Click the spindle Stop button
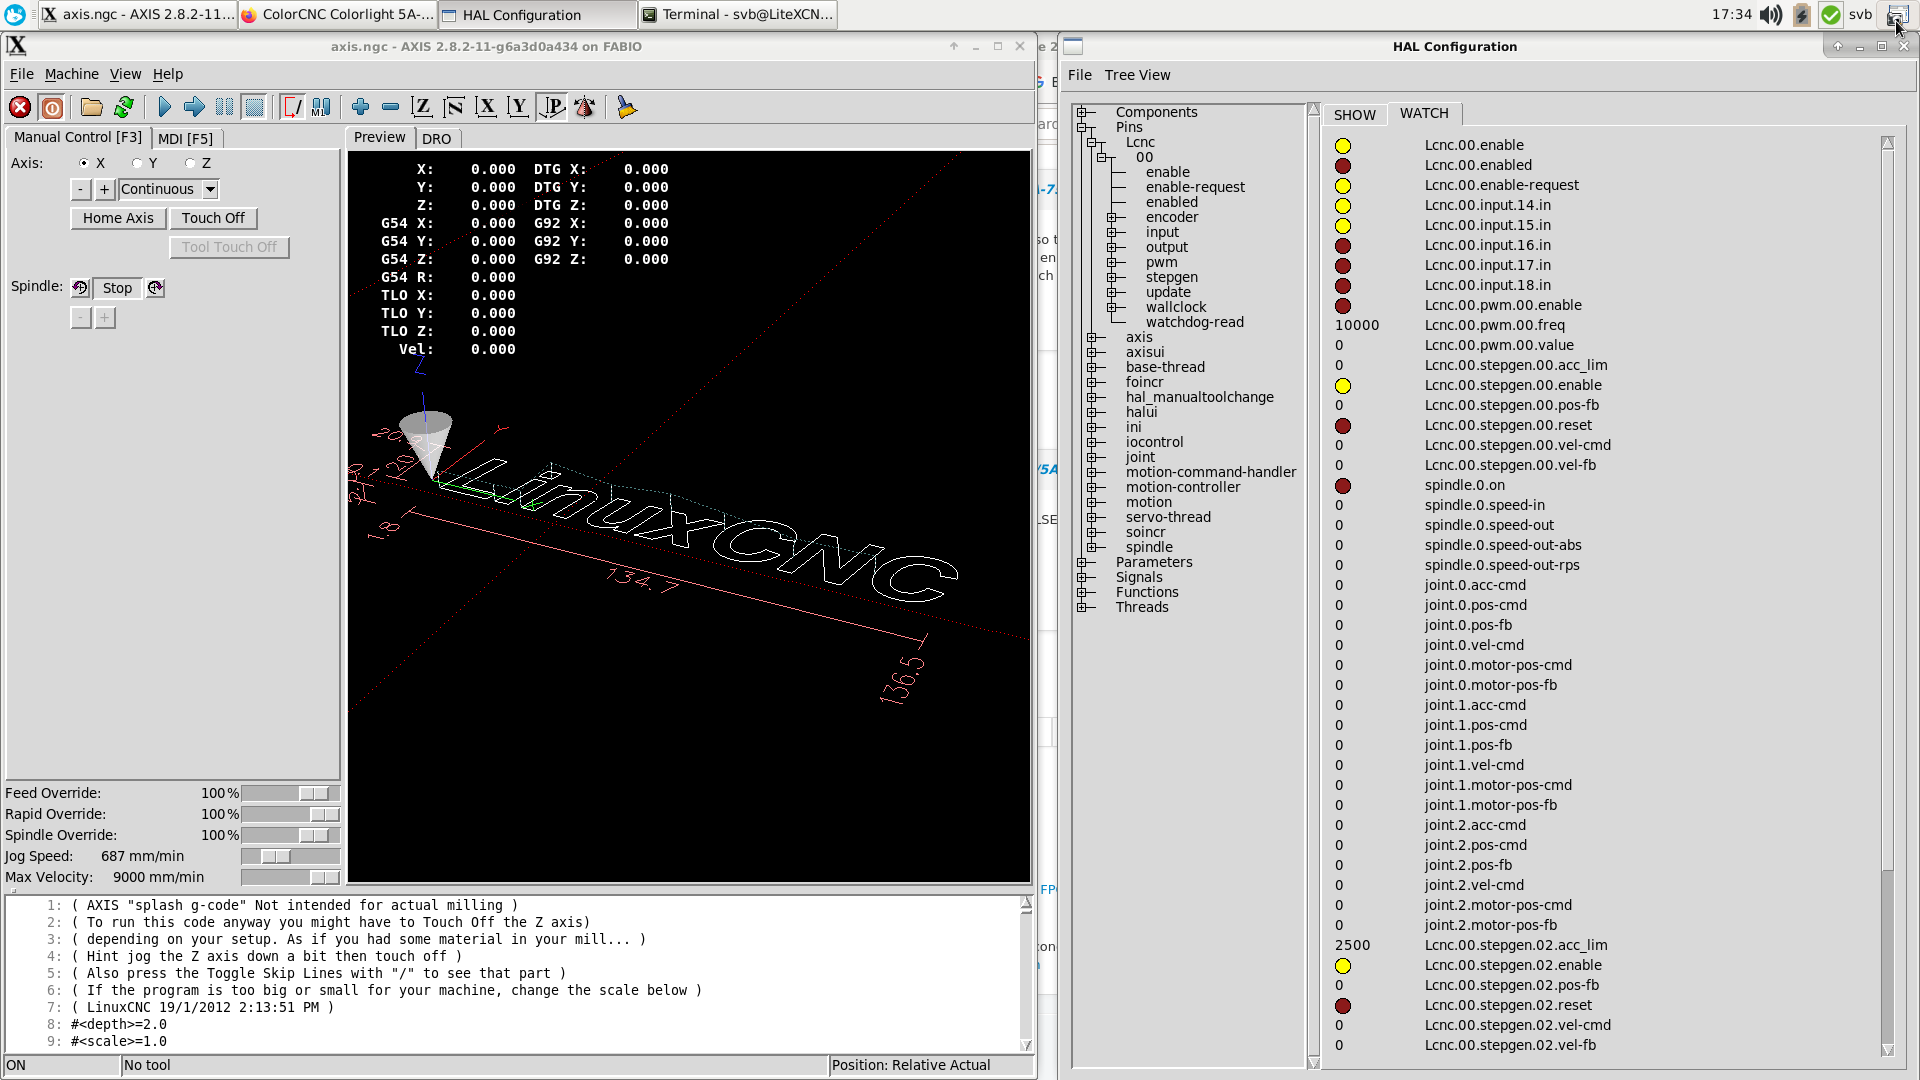 117,288
